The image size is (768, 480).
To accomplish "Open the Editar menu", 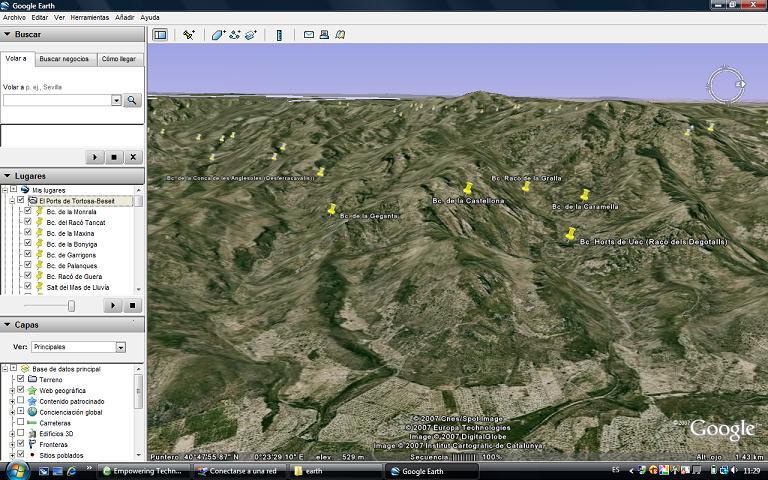I will [40, 17].
